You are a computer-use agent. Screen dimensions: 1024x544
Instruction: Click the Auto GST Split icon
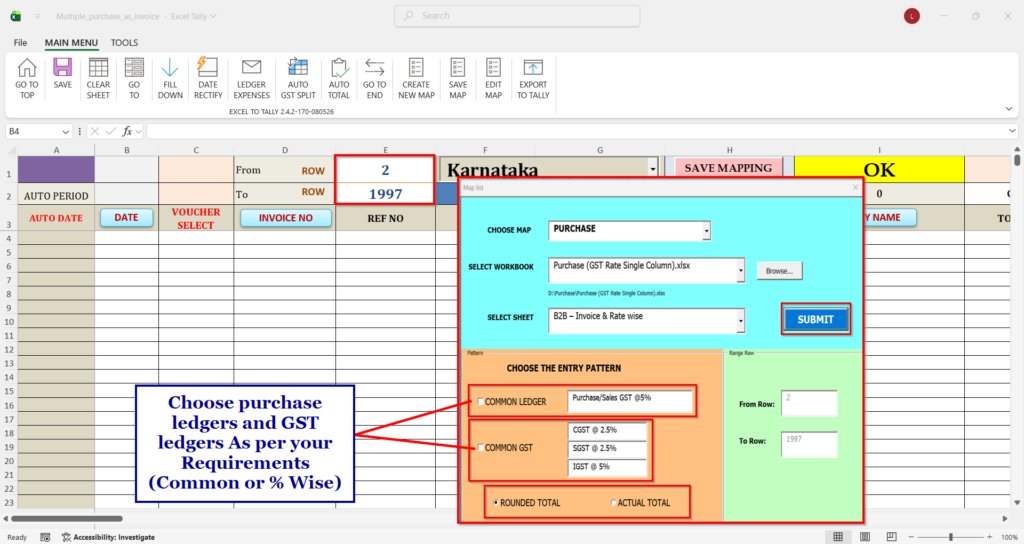298,68
